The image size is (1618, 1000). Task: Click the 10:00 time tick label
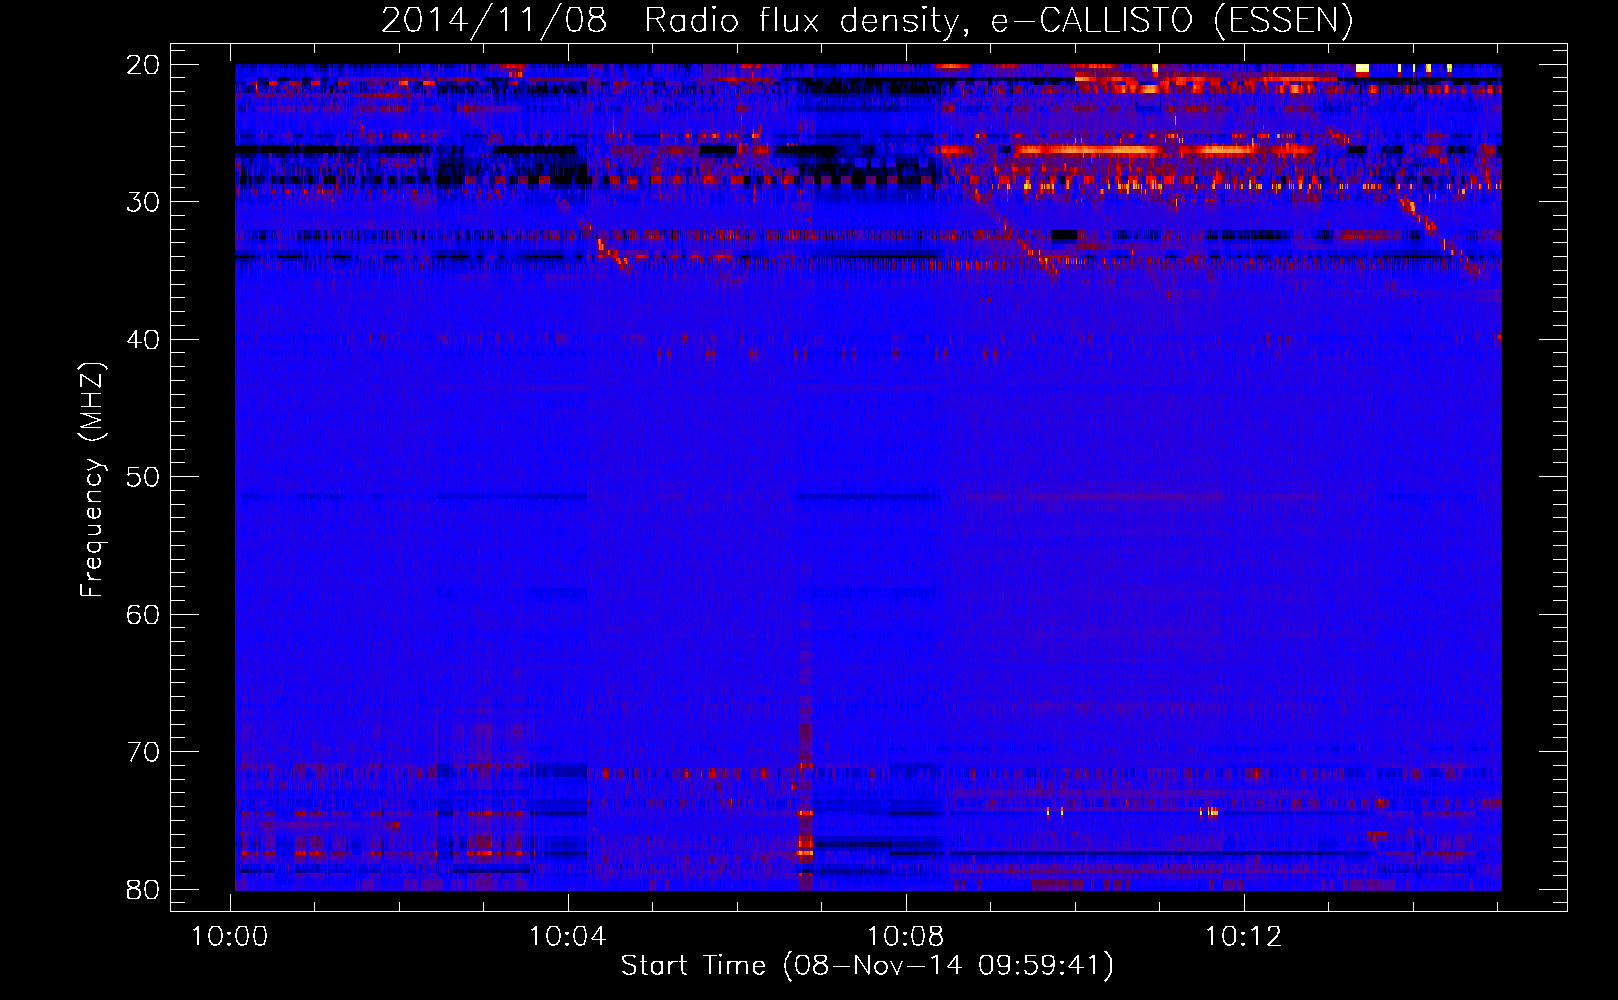(x=230, y=937)
